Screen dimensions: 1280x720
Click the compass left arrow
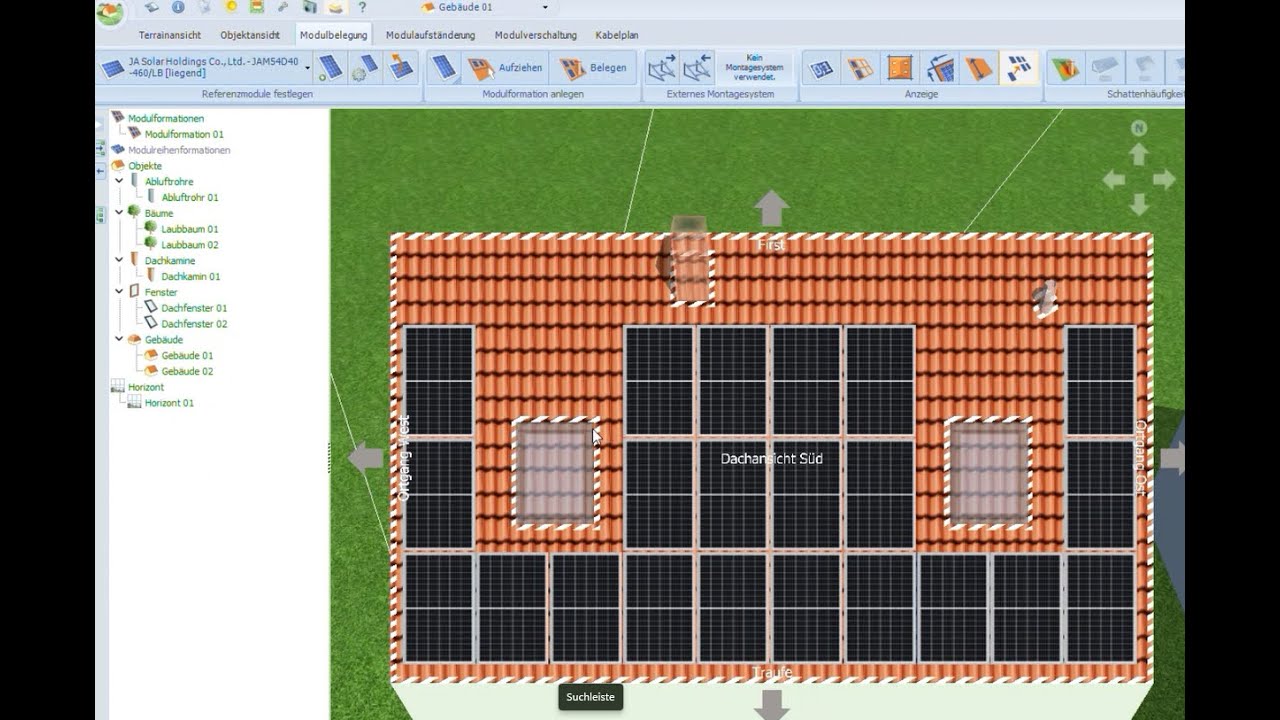pyautogui.click(x=1113, y=180)
